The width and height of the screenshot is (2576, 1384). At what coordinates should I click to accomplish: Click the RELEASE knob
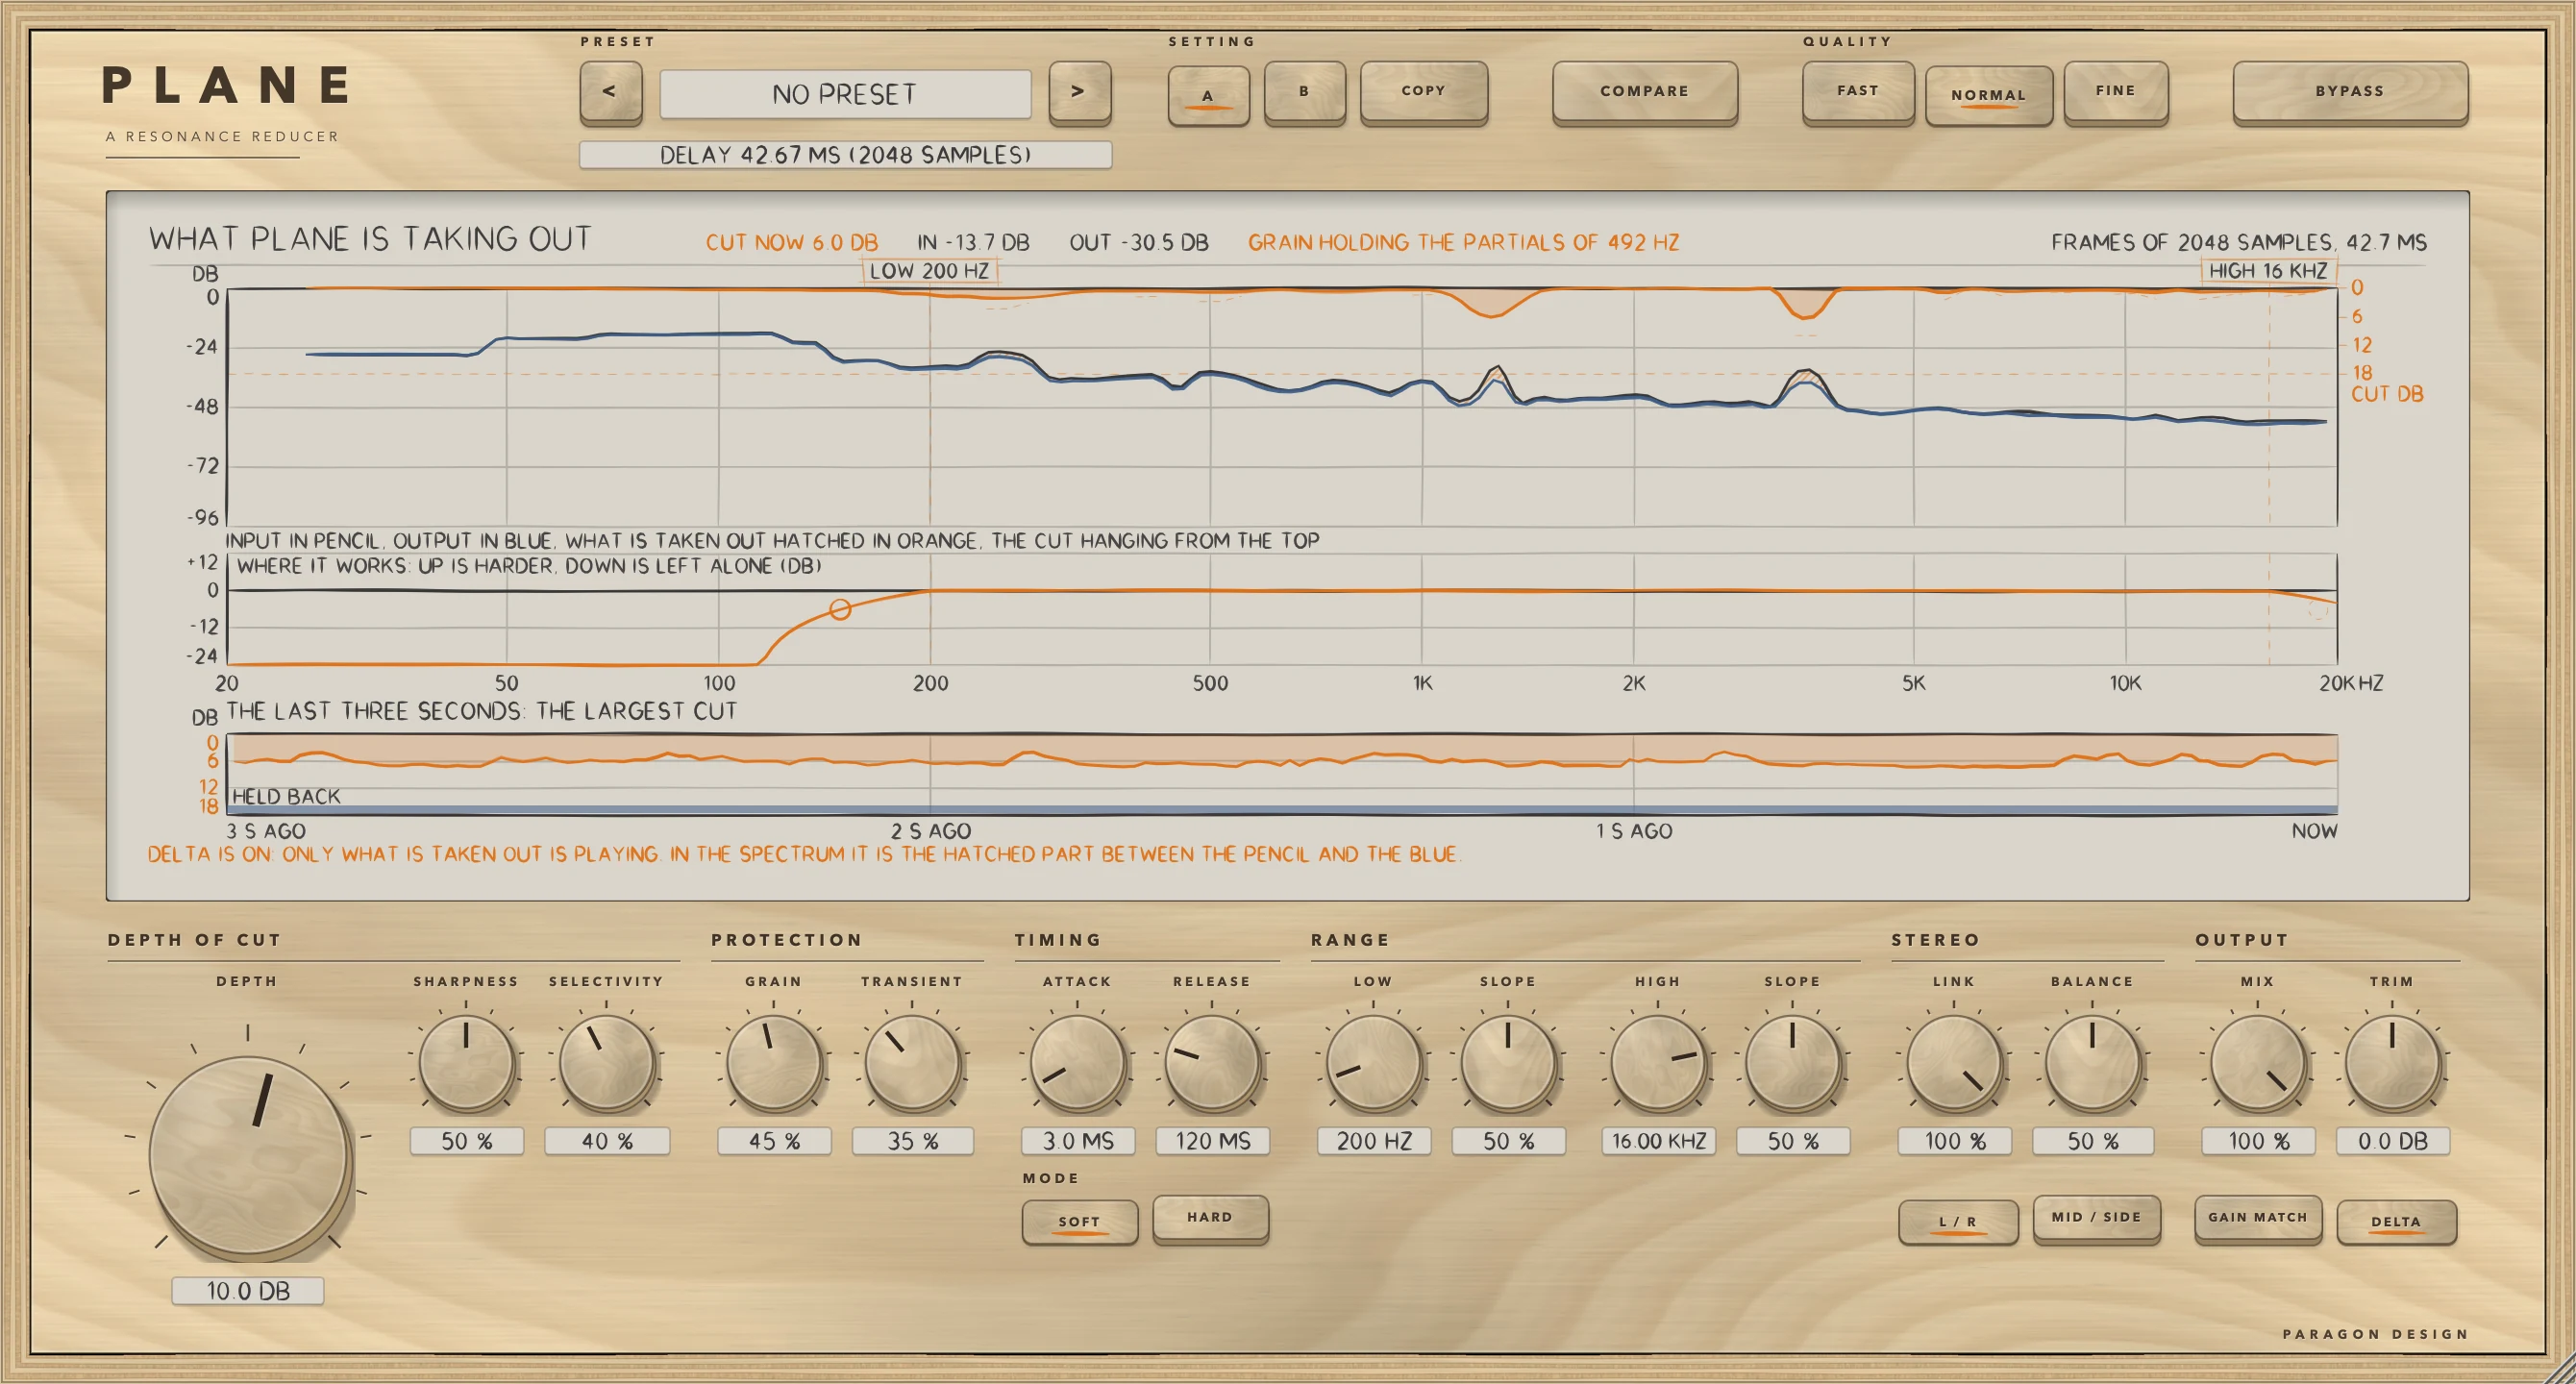(1213, 1064)
